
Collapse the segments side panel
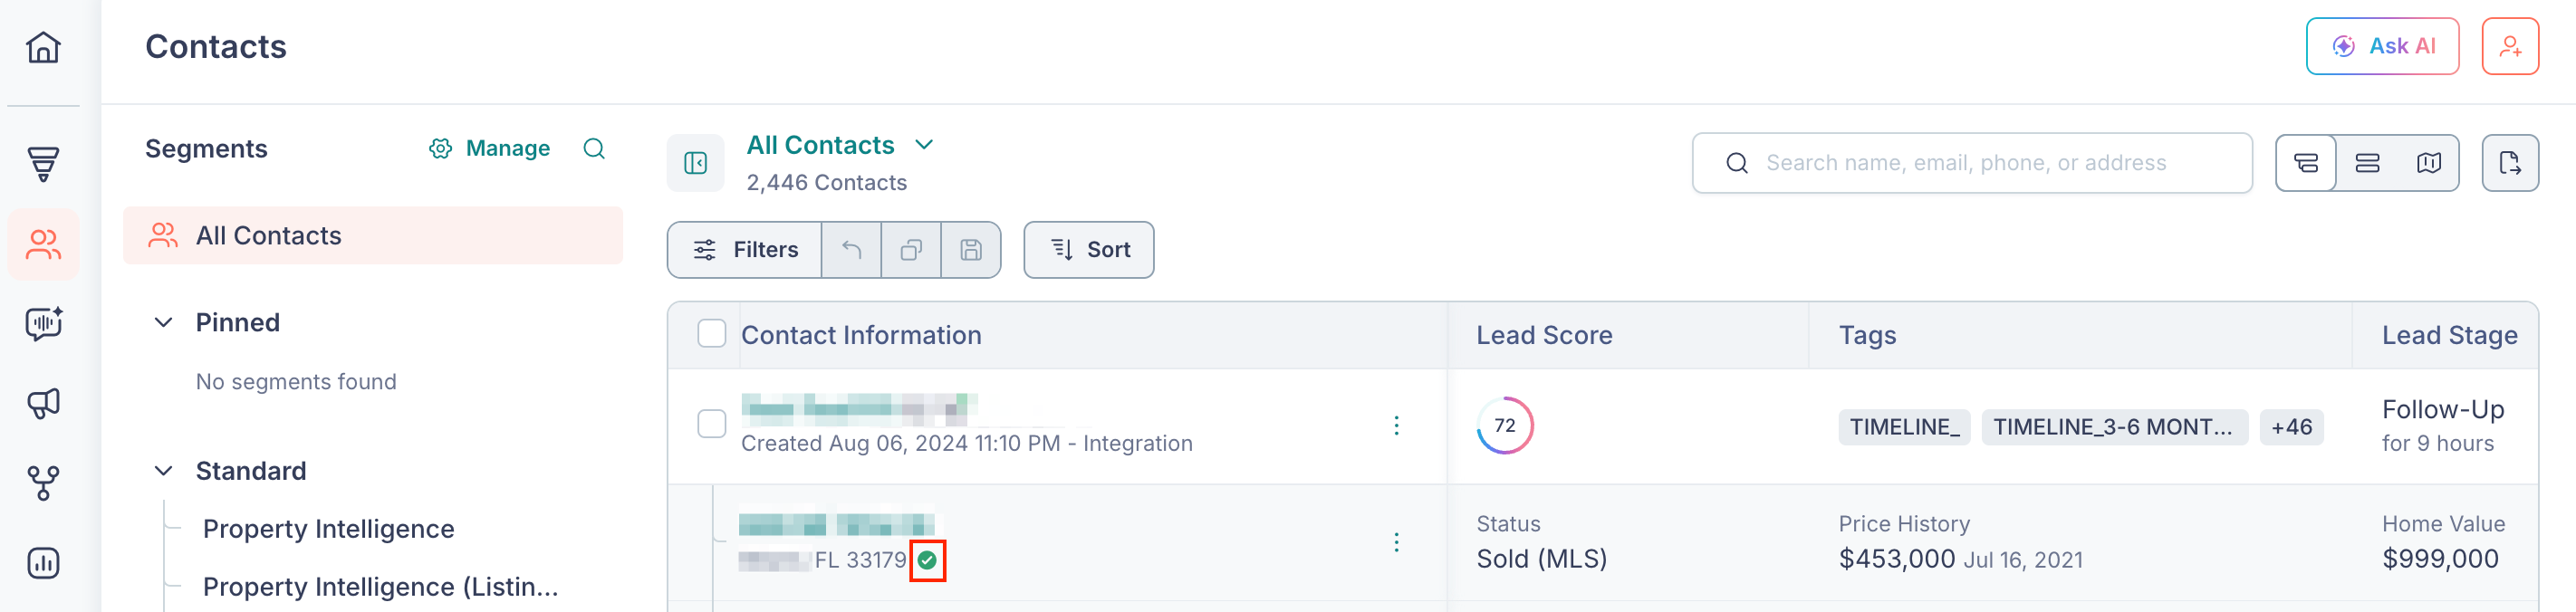tap(695, 163)
